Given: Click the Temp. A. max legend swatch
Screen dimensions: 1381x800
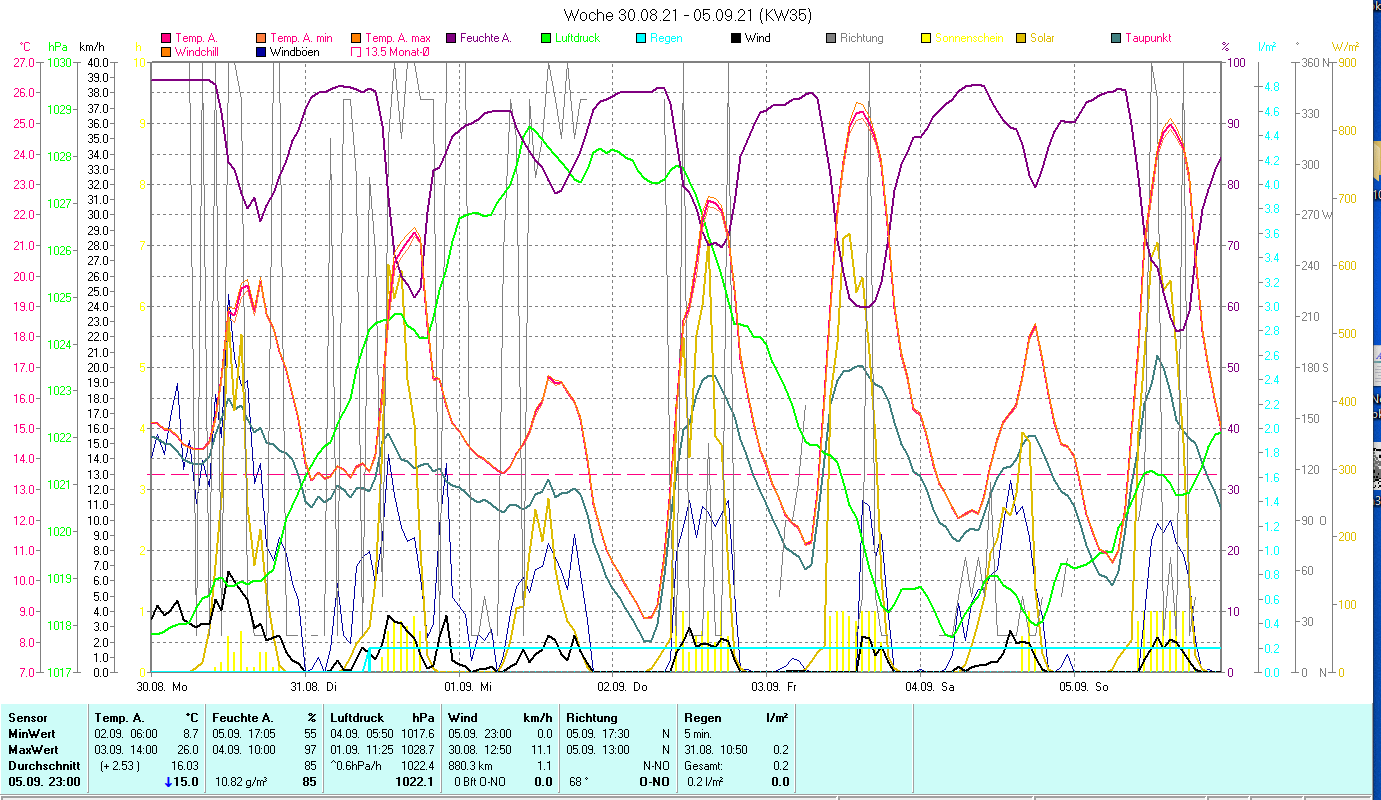Looking at the screenshot, I should pos(355,38).
